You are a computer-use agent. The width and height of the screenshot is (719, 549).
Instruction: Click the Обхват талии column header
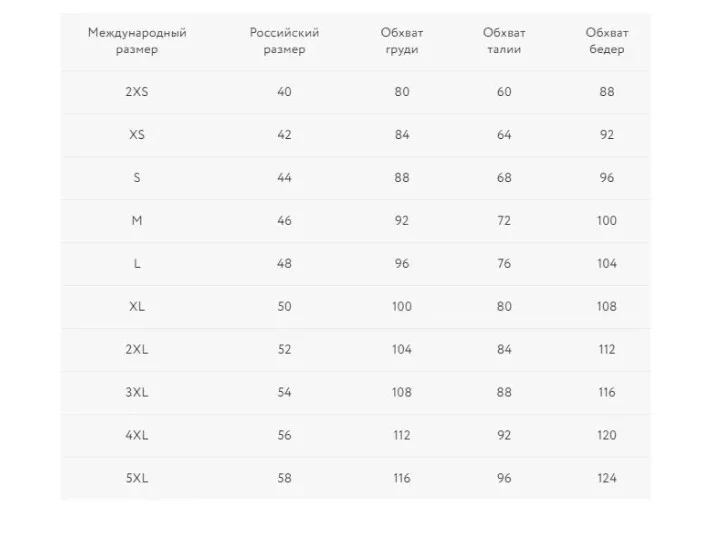coord(504,41)
